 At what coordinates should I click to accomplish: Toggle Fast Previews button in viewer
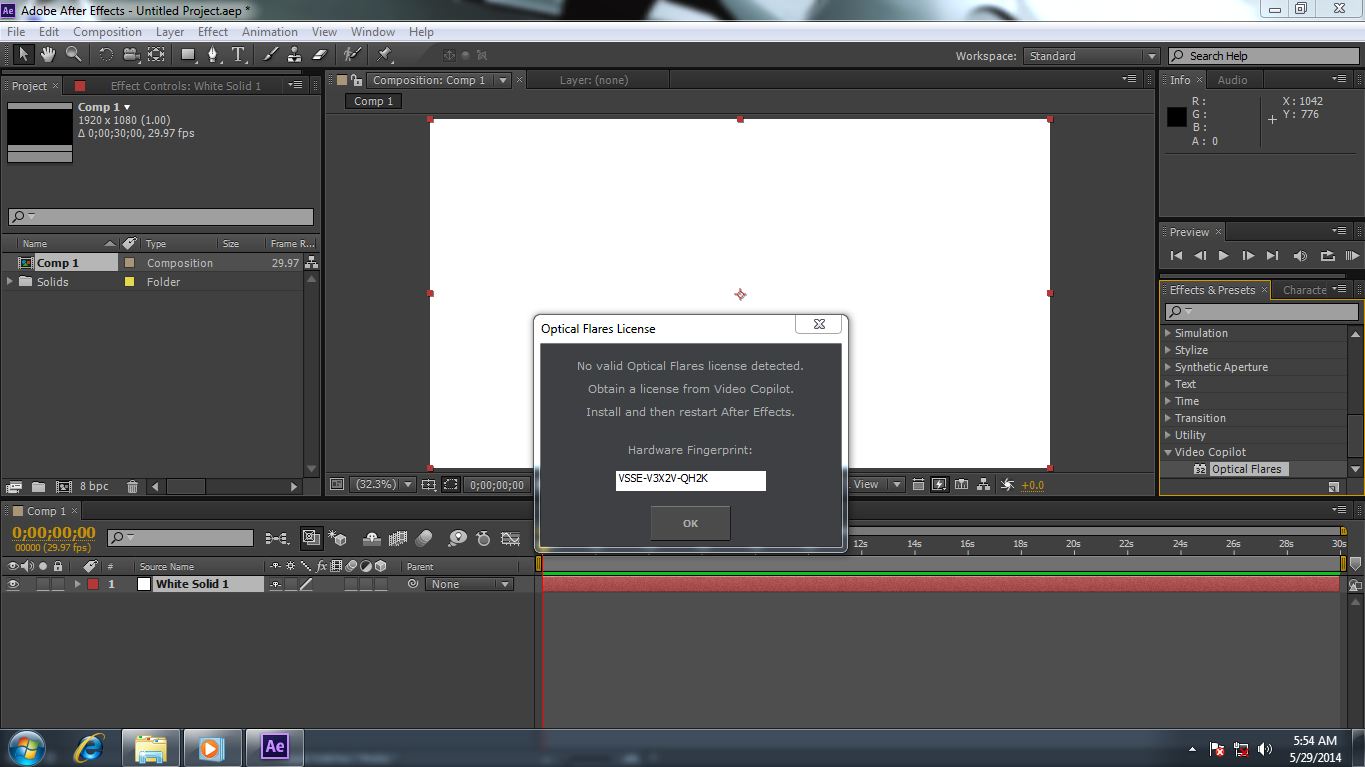[939, 485]
